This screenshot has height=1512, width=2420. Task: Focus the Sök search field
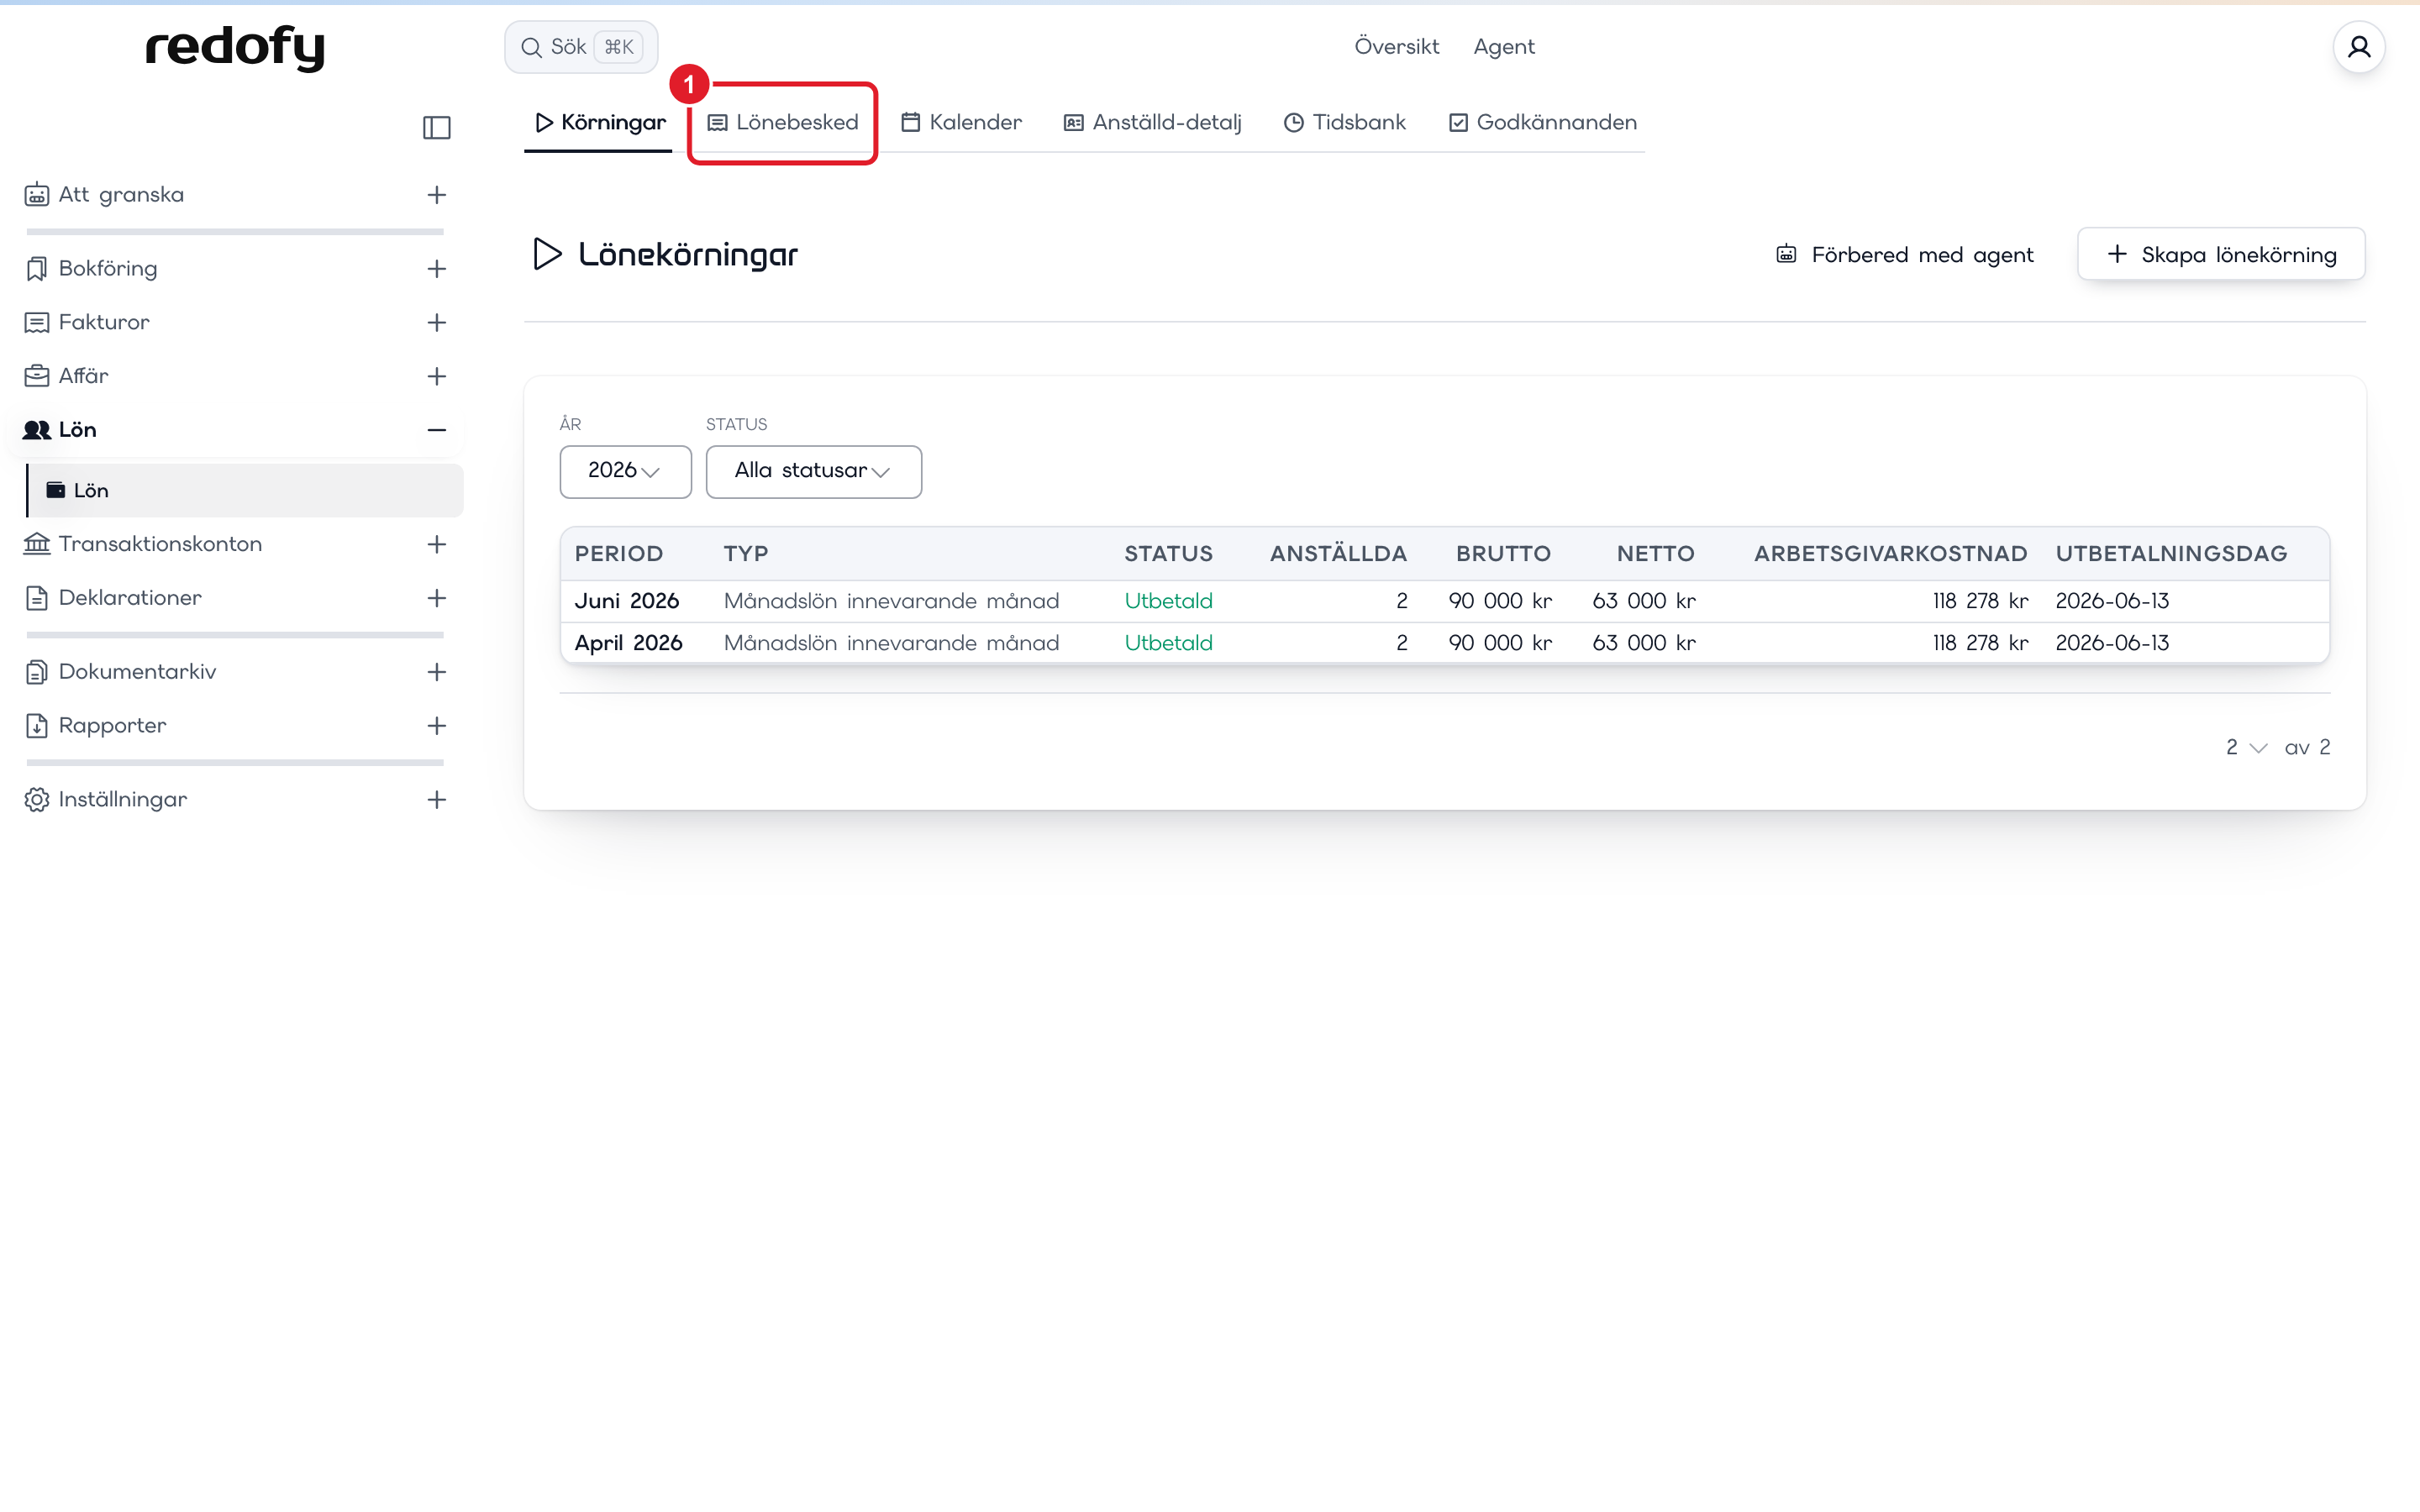coord(581,47)
